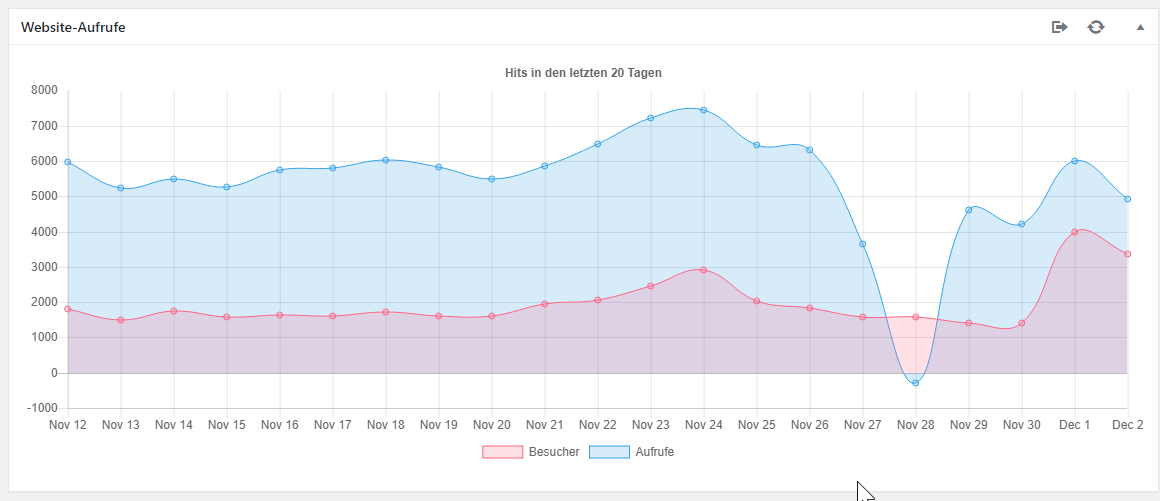Click the Aufrufe data point on Dec 1
Viewport: 1160px width, 501px height.
pyautogui.click(x=1074, y=161)
